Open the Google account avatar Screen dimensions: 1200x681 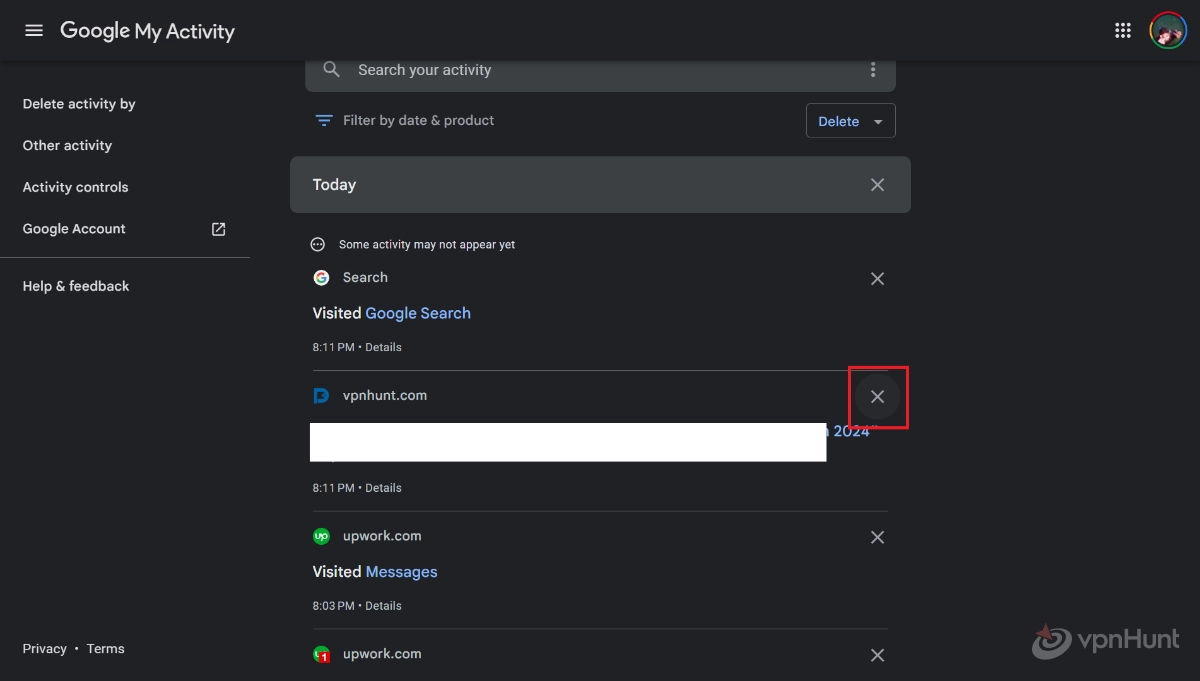point(1168,30)
